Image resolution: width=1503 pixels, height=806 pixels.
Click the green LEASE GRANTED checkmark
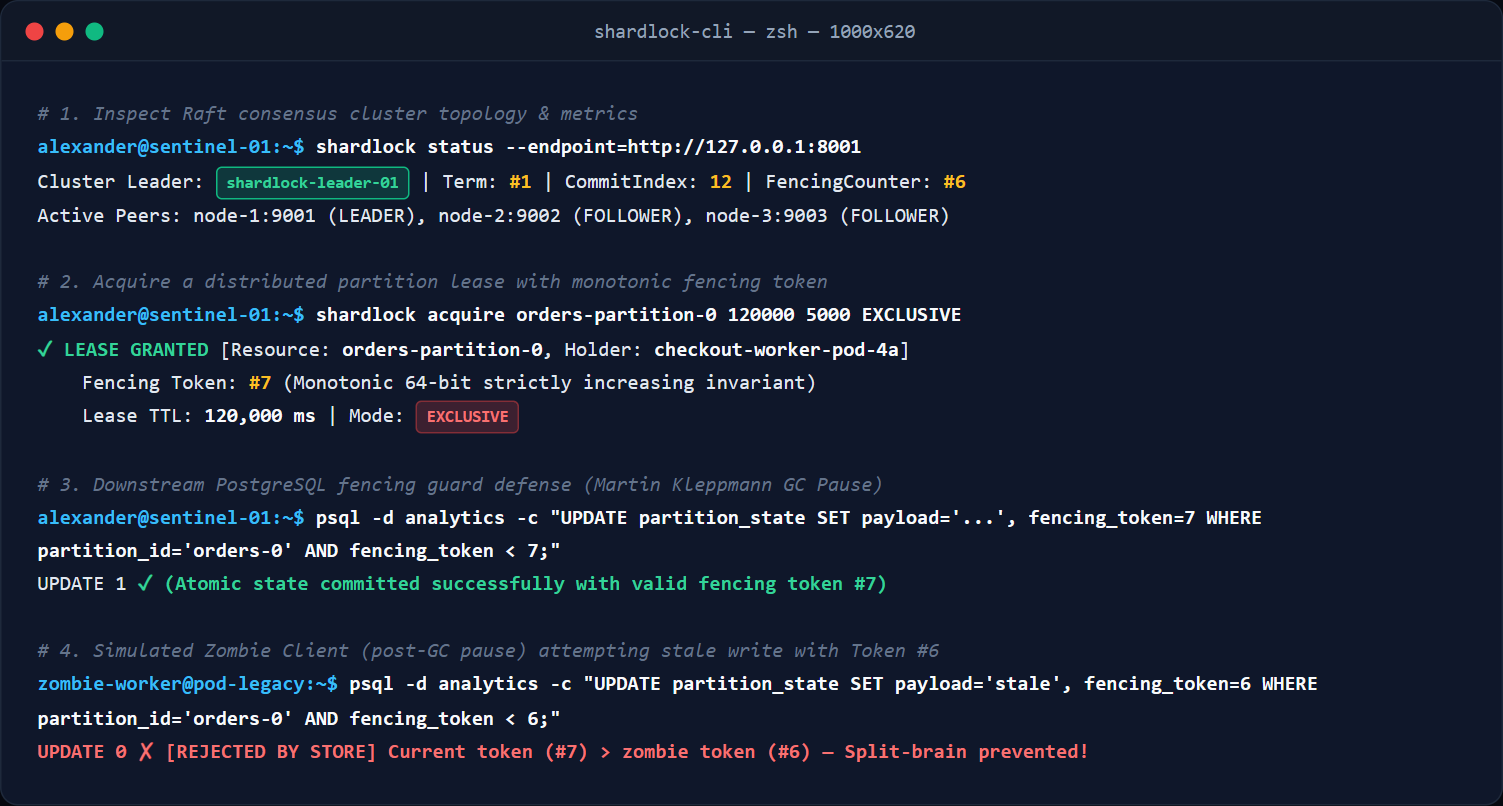point(45,350)
